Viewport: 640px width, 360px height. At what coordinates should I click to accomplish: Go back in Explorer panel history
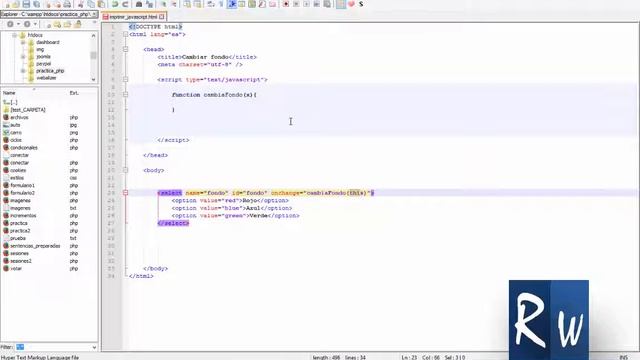pyautogui.click(x=10, y=24)
